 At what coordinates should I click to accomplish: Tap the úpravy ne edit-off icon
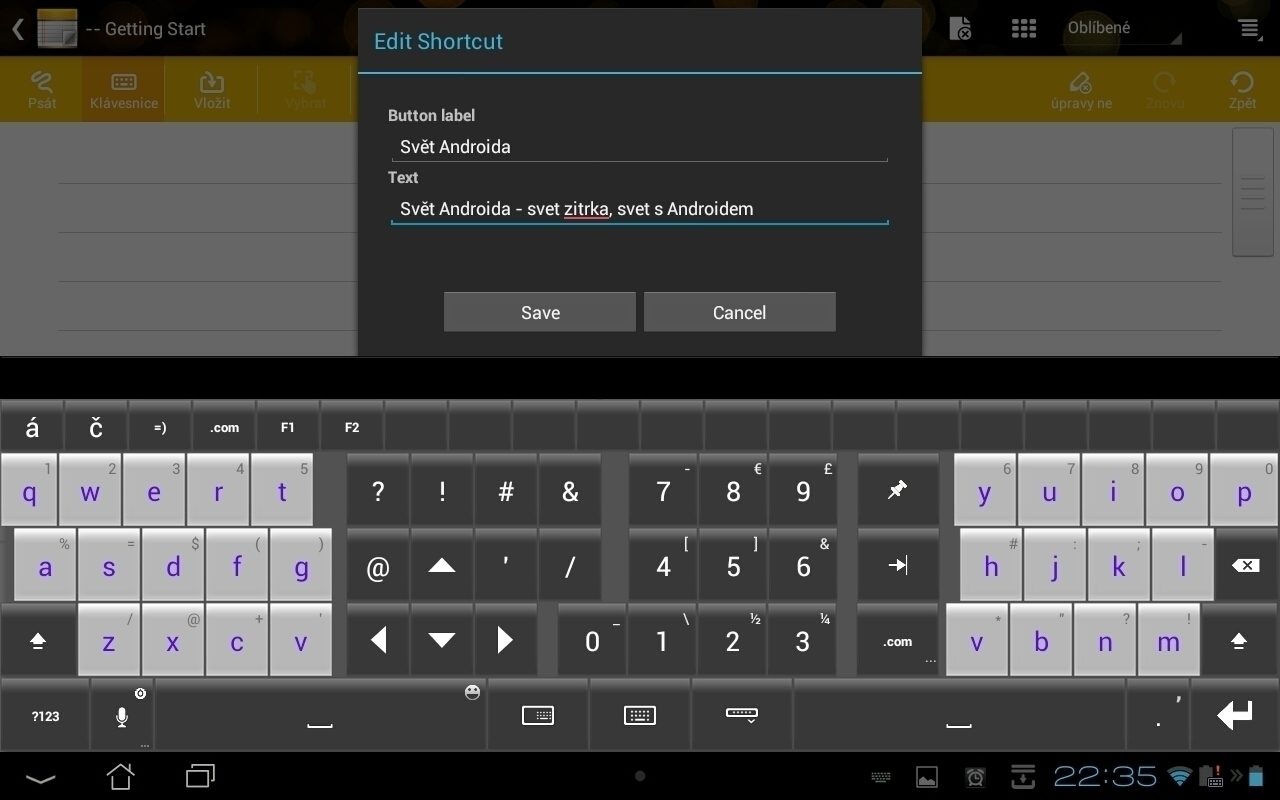click(1081, 89)
